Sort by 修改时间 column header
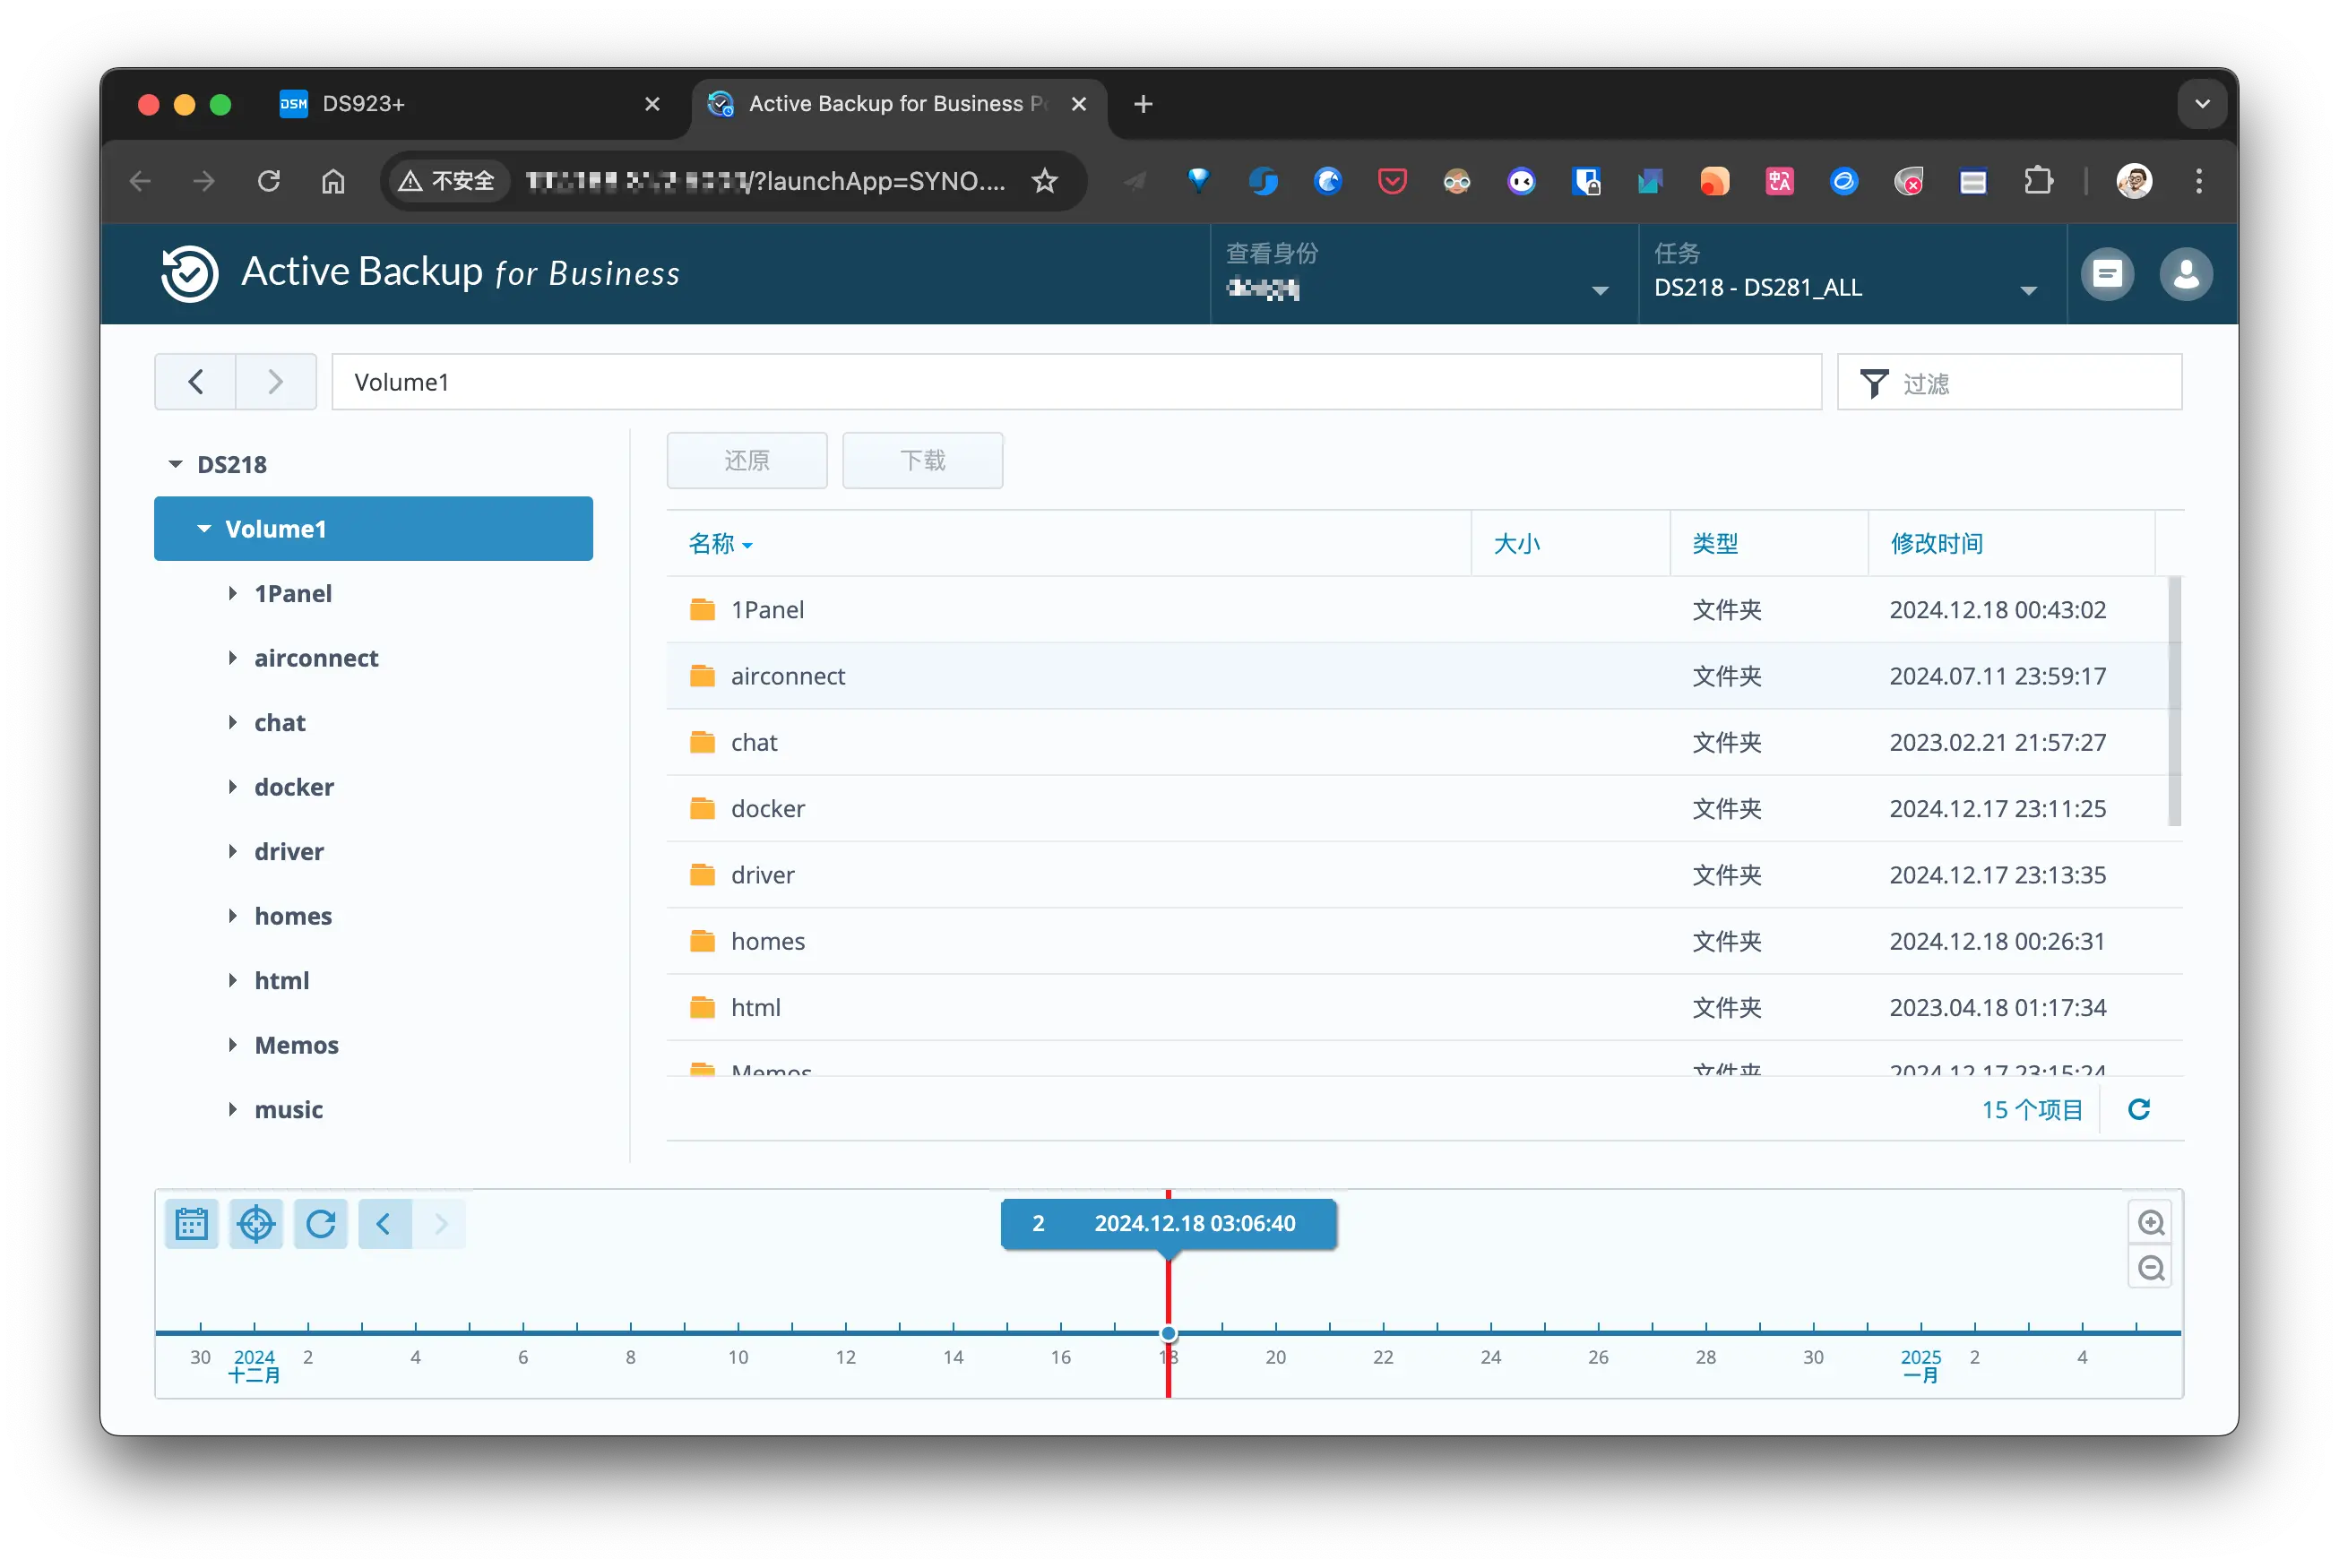The height and width of the screenshot is (1568, 2339). coord(1936,544)
